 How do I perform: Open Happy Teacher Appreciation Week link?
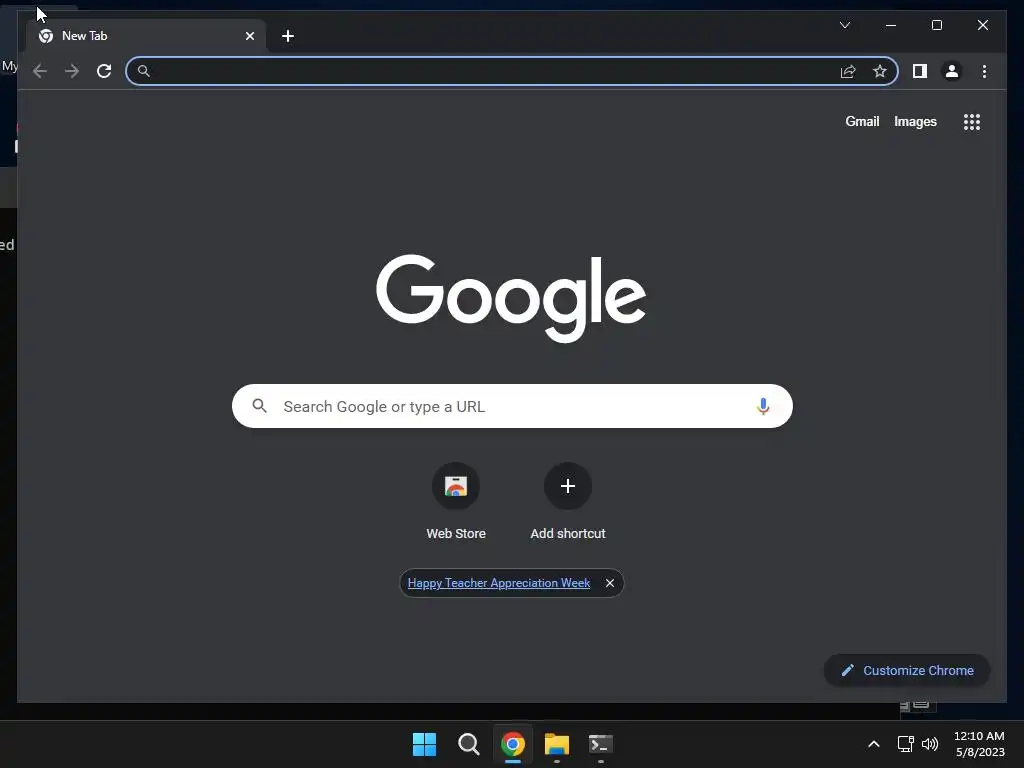pyautogui.click(x=499, y=583)
